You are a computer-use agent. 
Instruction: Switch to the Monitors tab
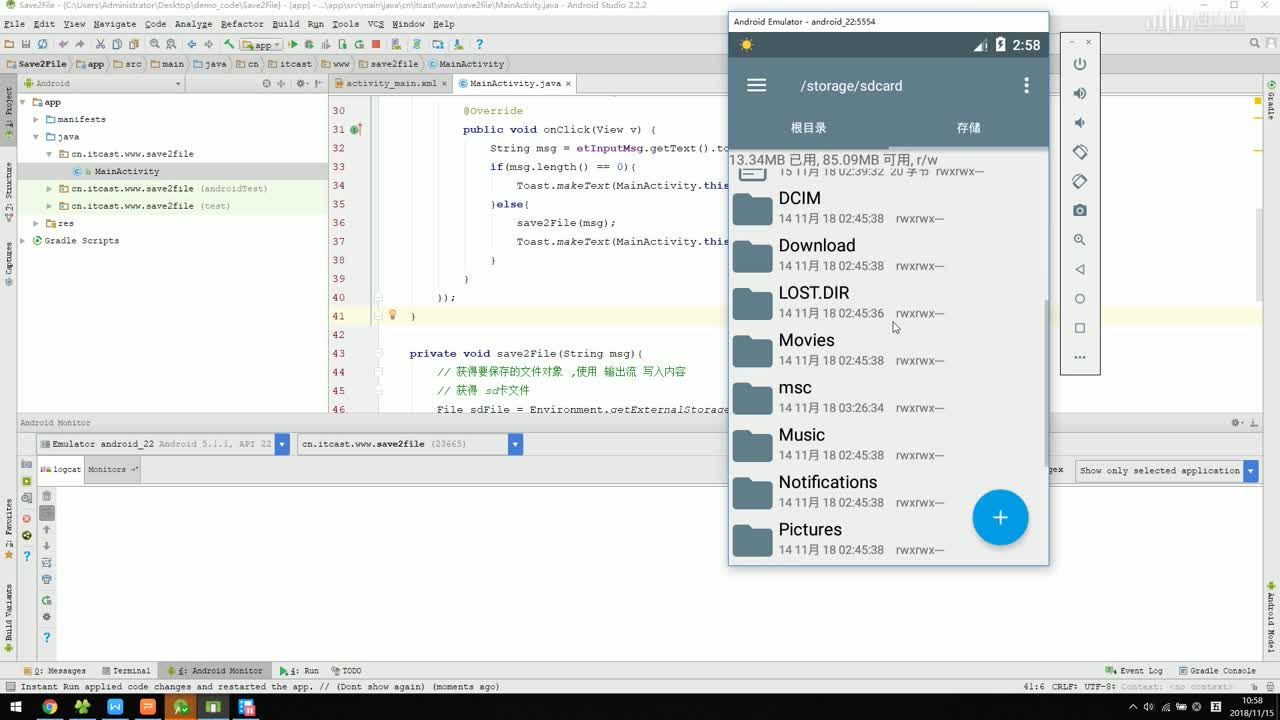point(112,469)
